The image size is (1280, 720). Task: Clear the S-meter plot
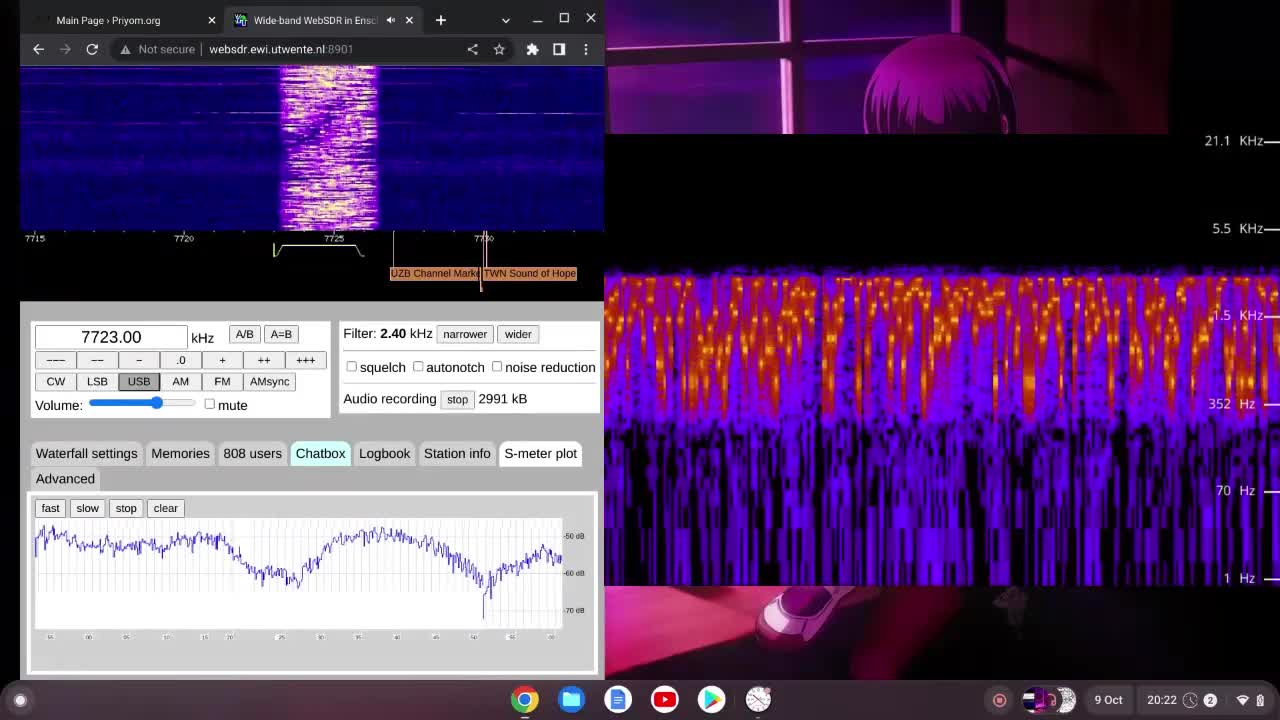pos(165,508)
